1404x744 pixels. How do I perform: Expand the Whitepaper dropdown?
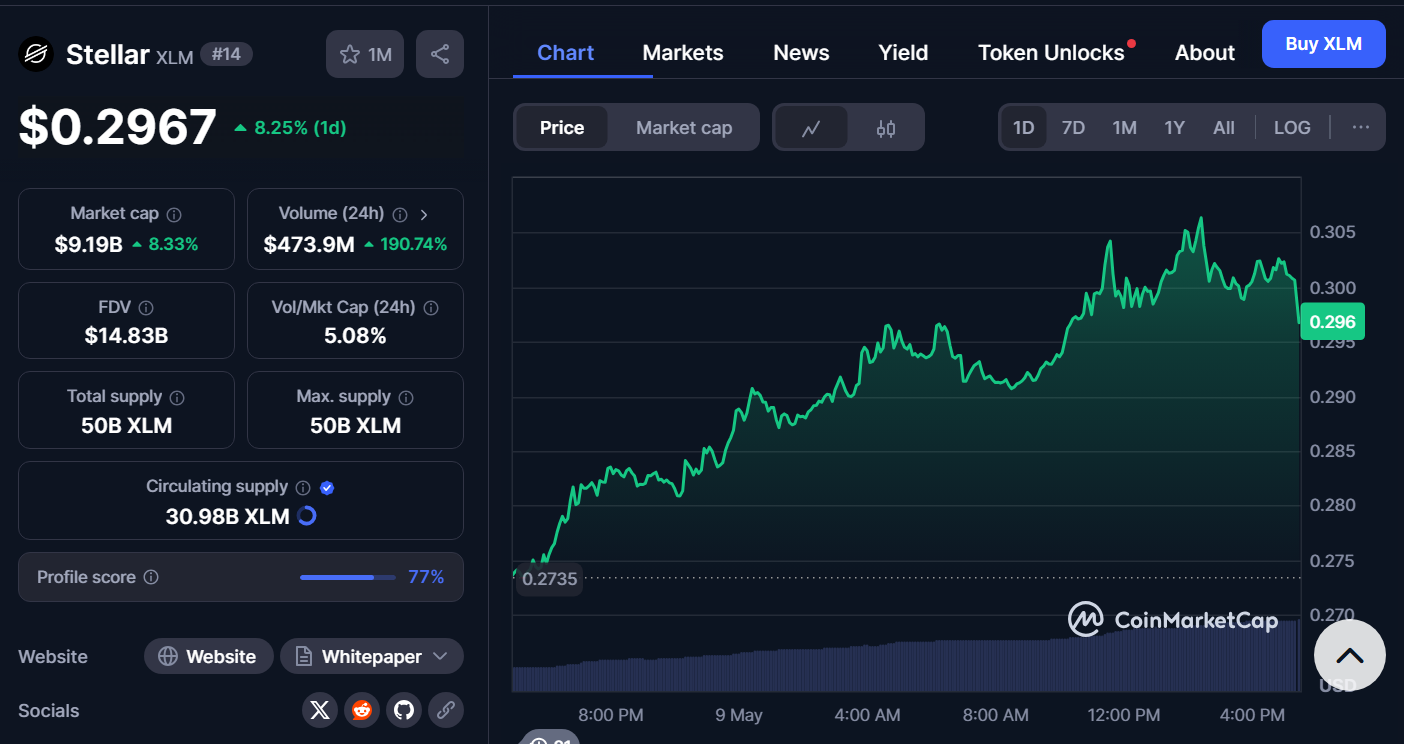click(440, 657)
